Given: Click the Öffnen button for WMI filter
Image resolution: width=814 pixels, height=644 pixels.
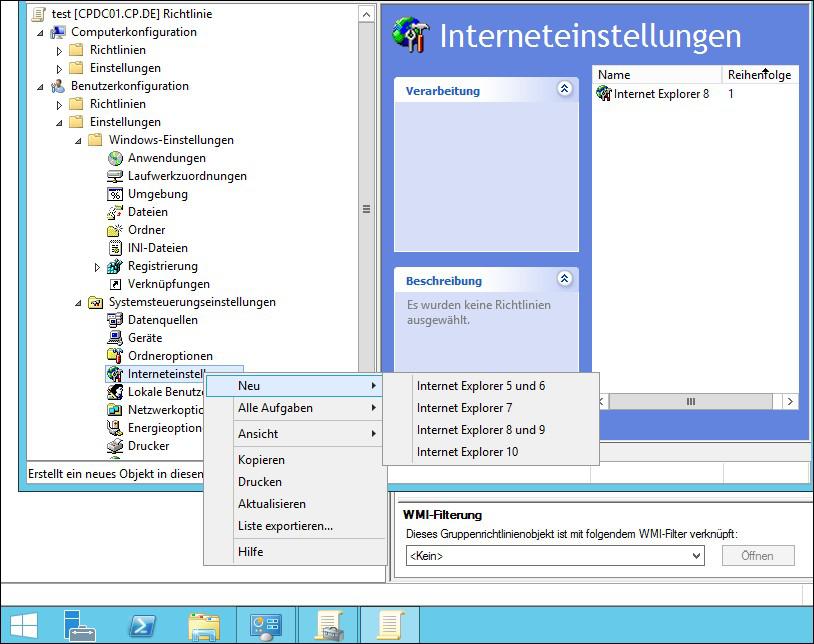Looking at the screenshot, I should pyautogui.click(x=758, y=556).
